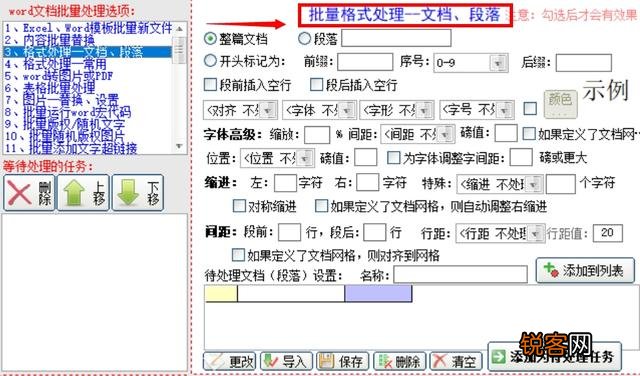The height and width of the screenshot is (376, 640).
Task: Click the 导入 button
Action: 286,361
